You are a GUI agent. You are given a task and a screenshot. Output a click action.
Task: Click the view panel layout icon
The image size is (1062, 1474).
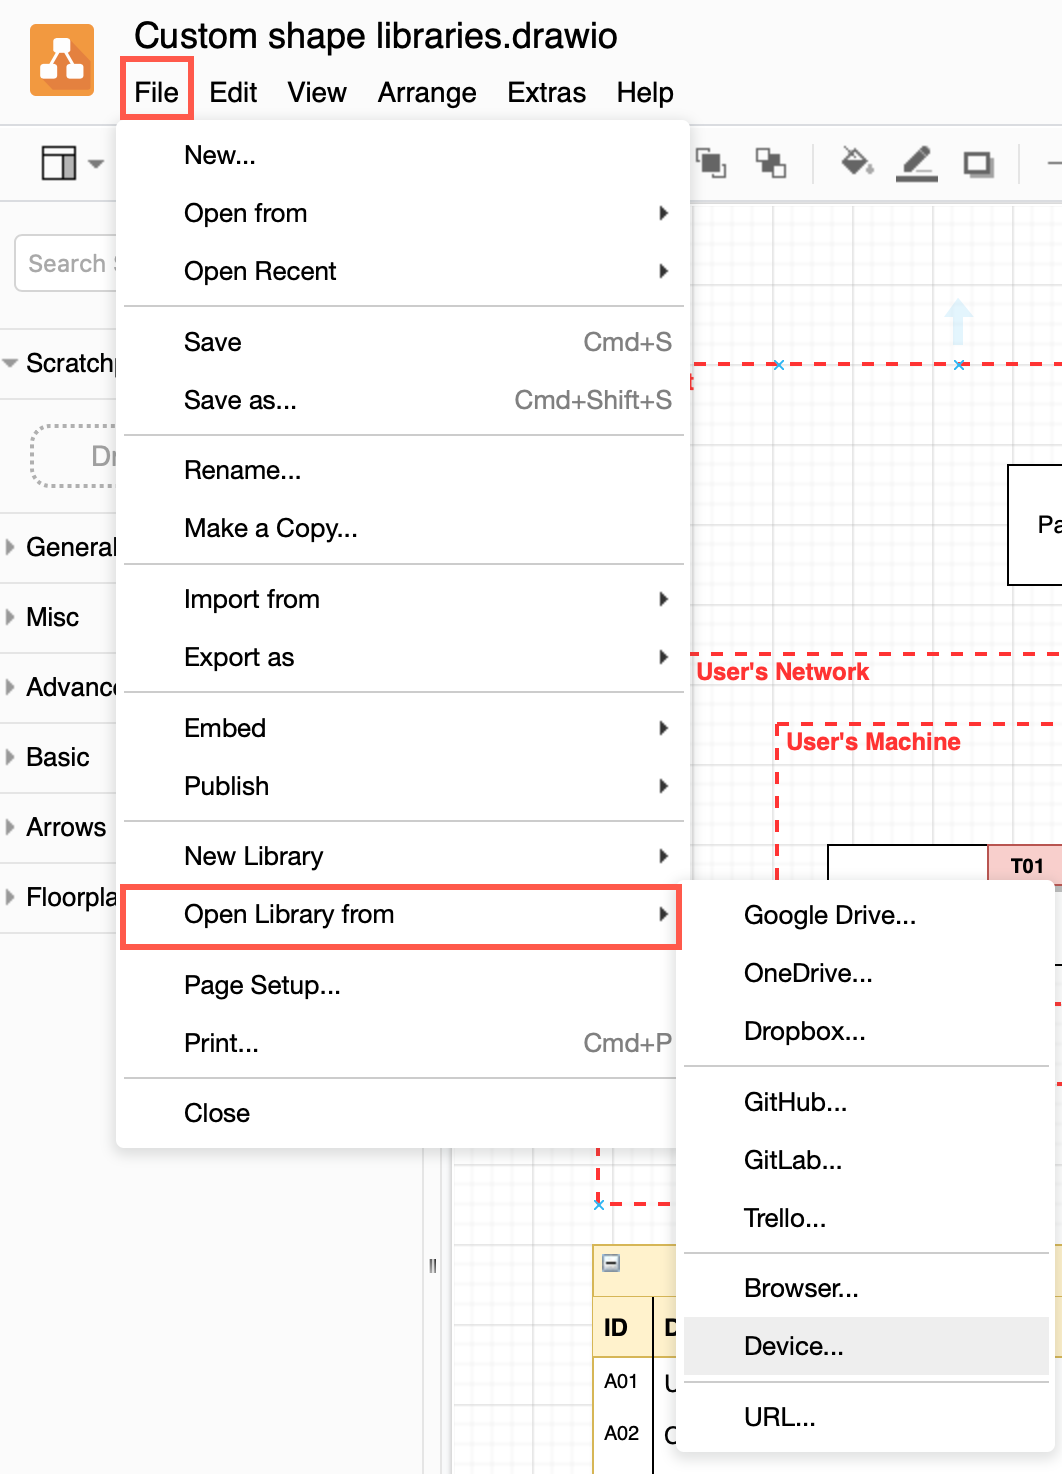pyautogui.click(x=57, y=163)
